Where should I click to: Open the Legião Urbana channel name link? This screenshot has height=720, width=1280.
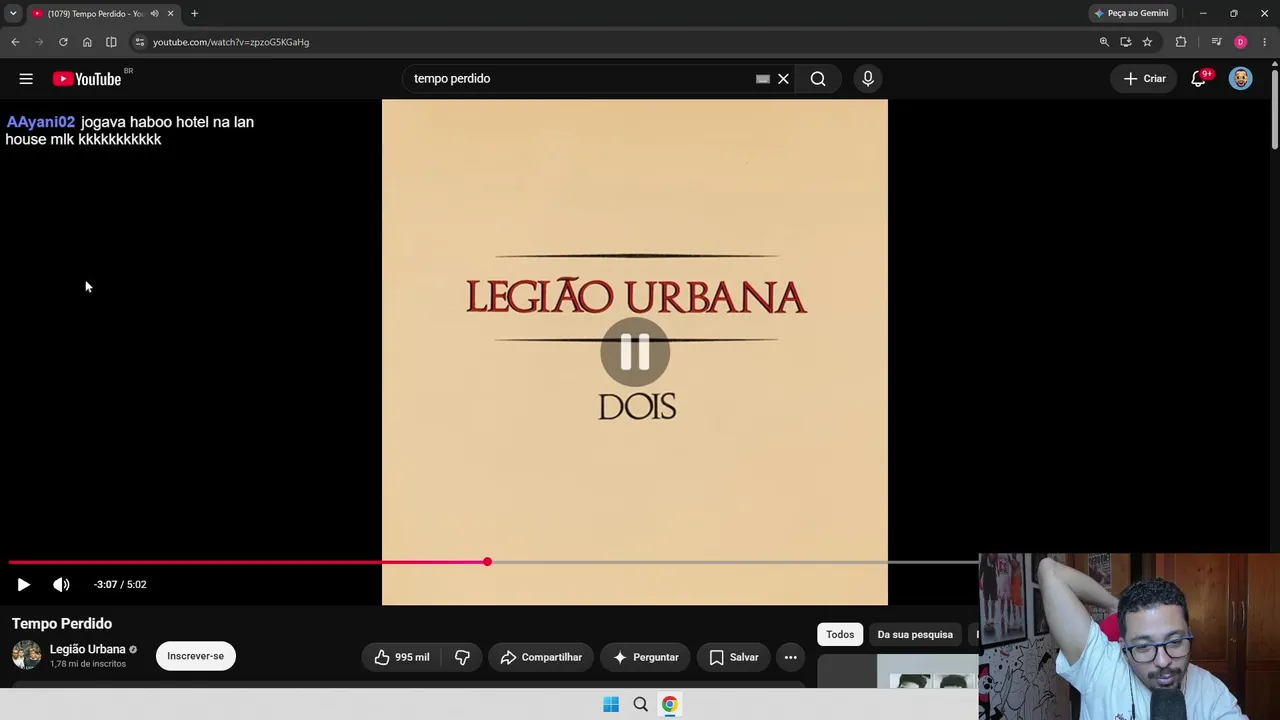pyautogui.click(x=88, y=649)
